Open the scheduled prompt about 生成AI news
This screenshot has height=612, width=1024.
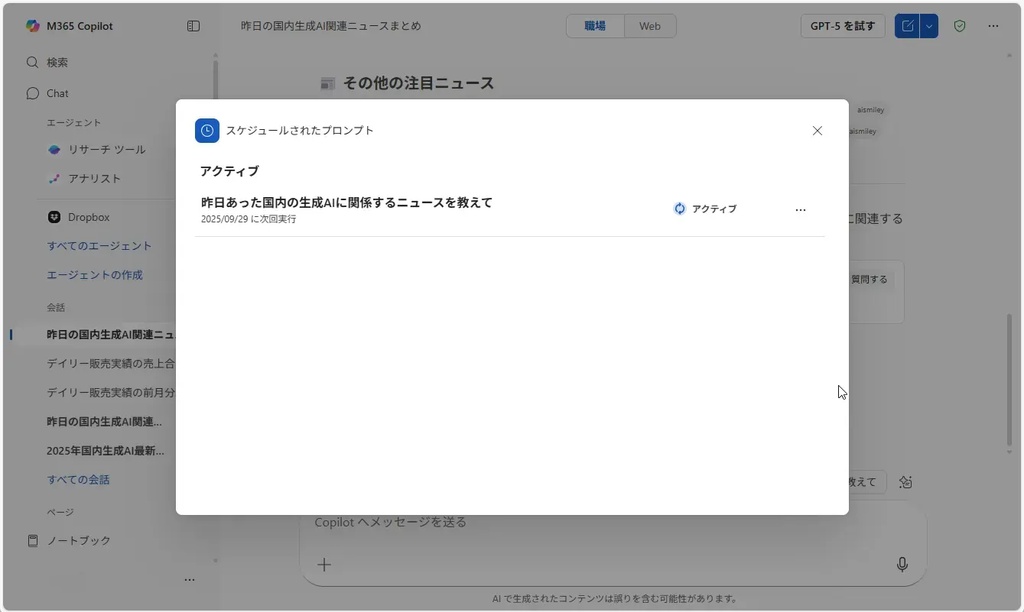click(346, 203)
